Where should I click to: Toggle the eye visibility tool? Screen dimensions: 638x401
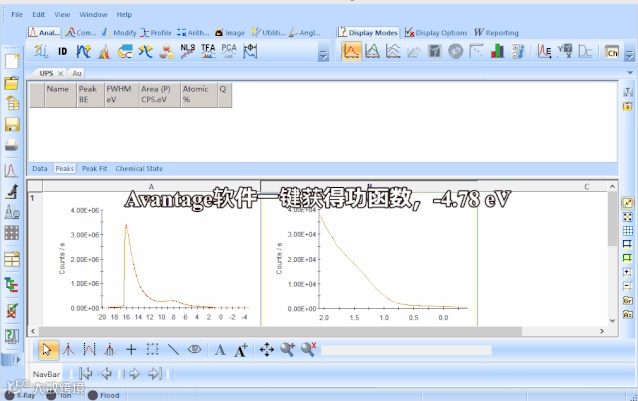pyautogui.click(x=194, y=349)
